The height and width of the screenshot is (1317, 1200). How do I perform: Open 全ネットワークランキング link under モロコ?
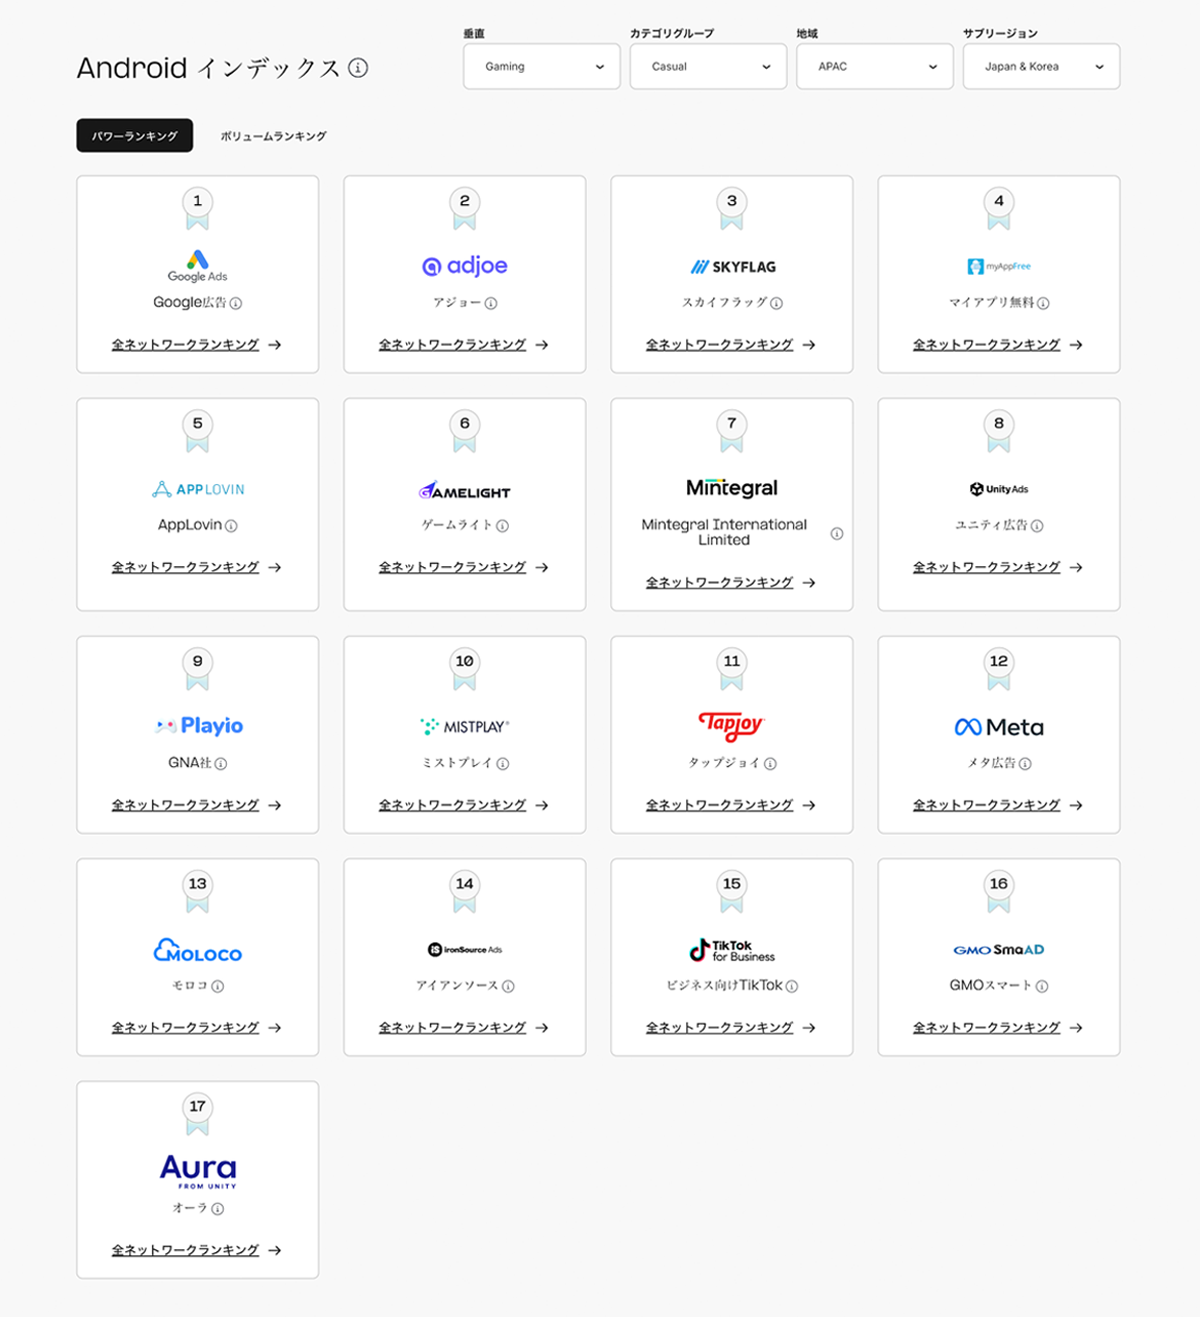click(196, 1028)
